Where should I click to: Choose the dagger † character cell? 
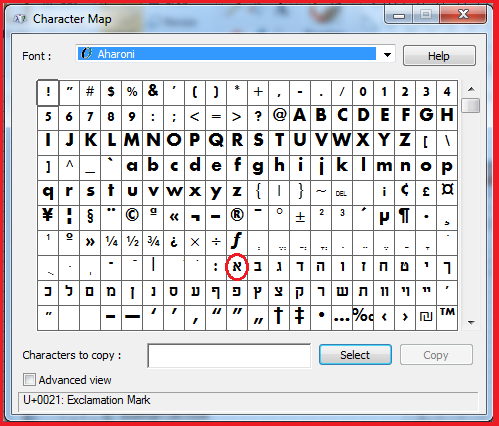click(279, 318)
